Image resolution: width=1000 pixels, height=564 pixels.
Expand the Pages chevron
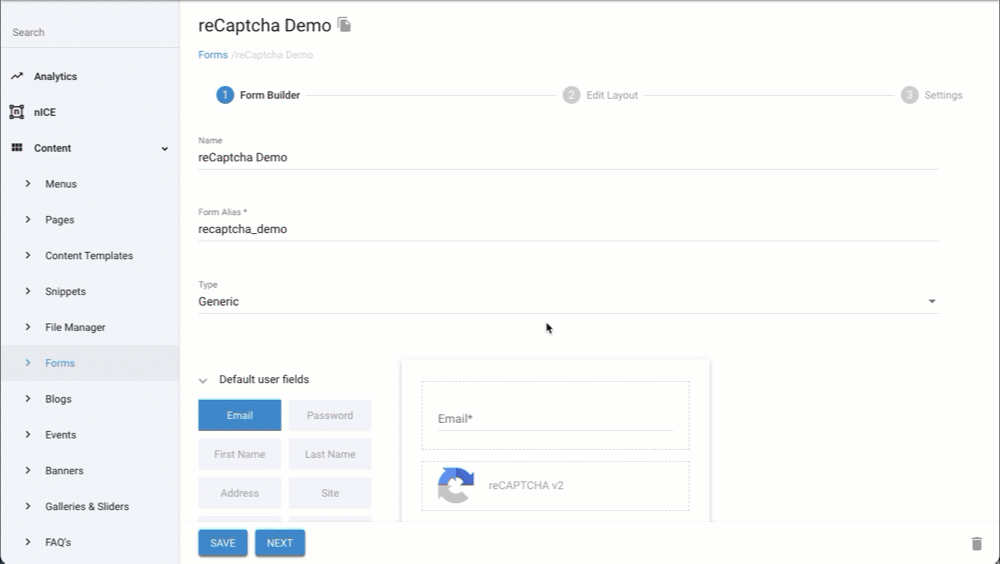pyautogui.click(x=27, y=219)
